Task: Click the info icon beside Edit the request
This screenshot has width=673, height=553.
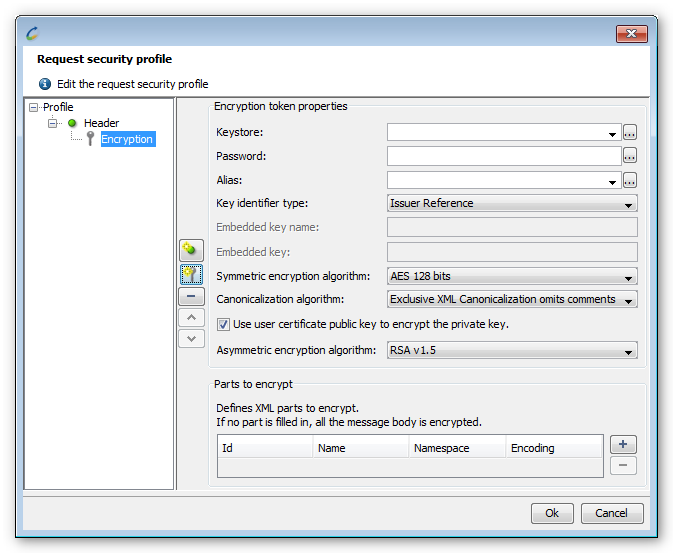Action: coord(45,84)
